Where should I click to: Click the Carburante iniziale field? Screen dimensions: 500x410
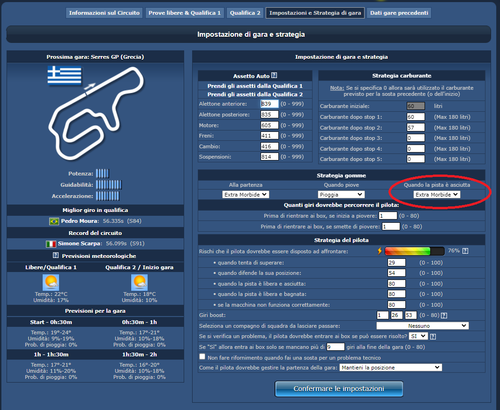416,106
